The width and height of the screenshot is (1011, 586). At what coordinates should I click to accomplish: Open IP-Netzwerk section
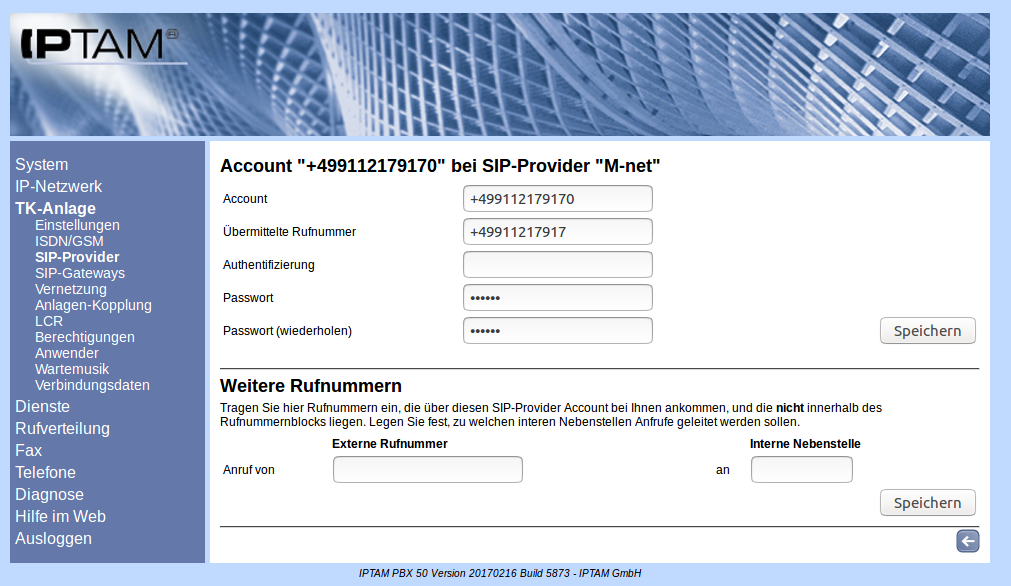point(58,186)
